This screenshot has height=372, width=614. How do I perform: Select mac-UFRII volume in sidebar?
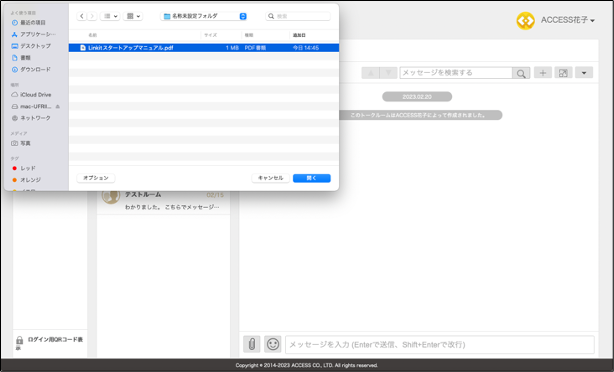click(x=32, y=107)
